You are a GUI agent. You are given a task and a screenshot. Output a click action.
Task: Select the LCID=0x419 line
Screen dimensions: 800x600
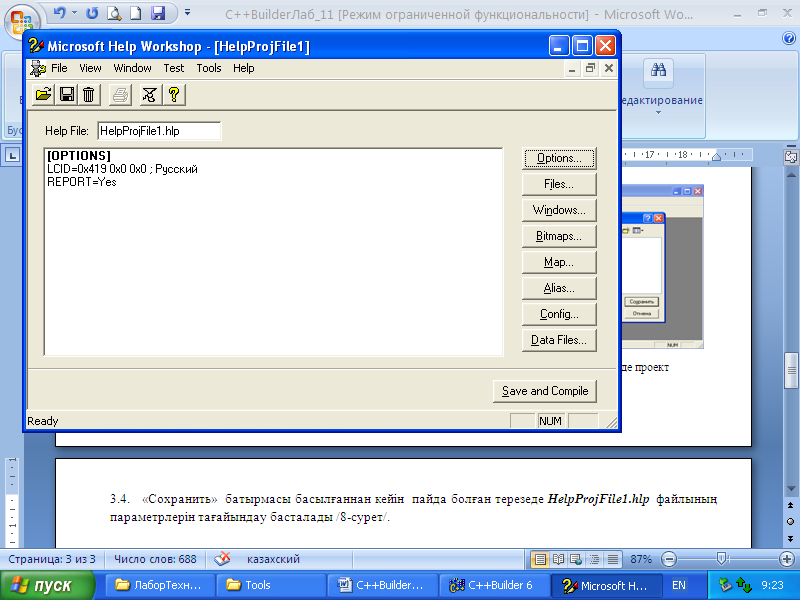click(x=122, y=169)
